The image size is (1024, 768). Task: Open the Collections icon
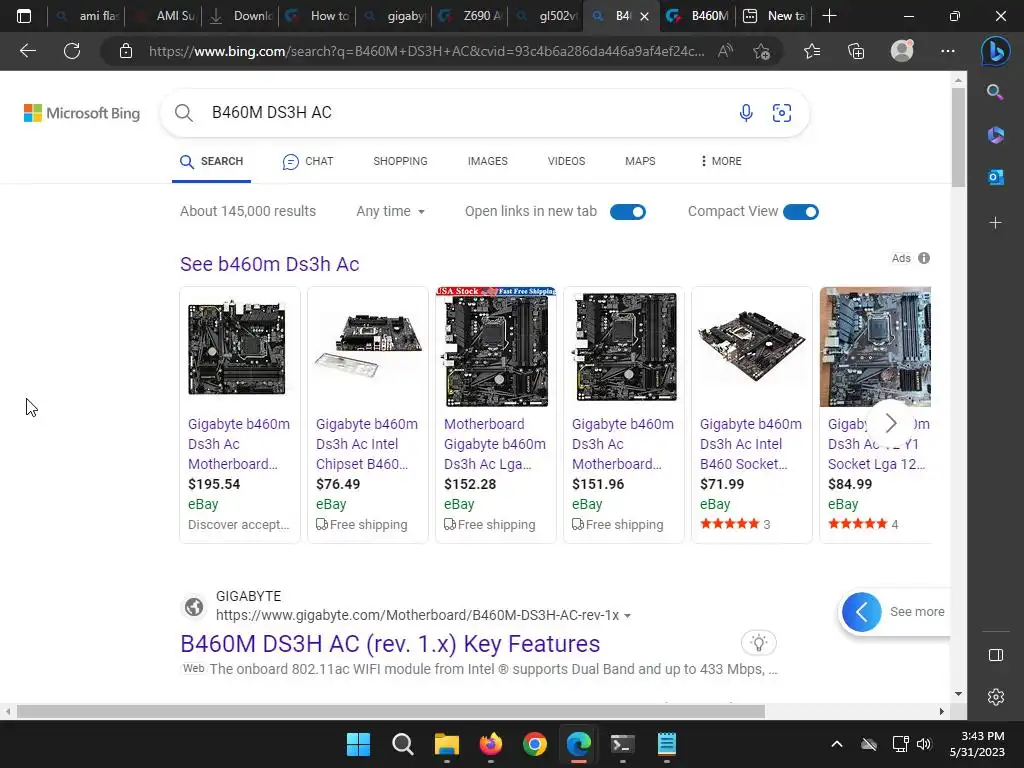pos(856,51)
